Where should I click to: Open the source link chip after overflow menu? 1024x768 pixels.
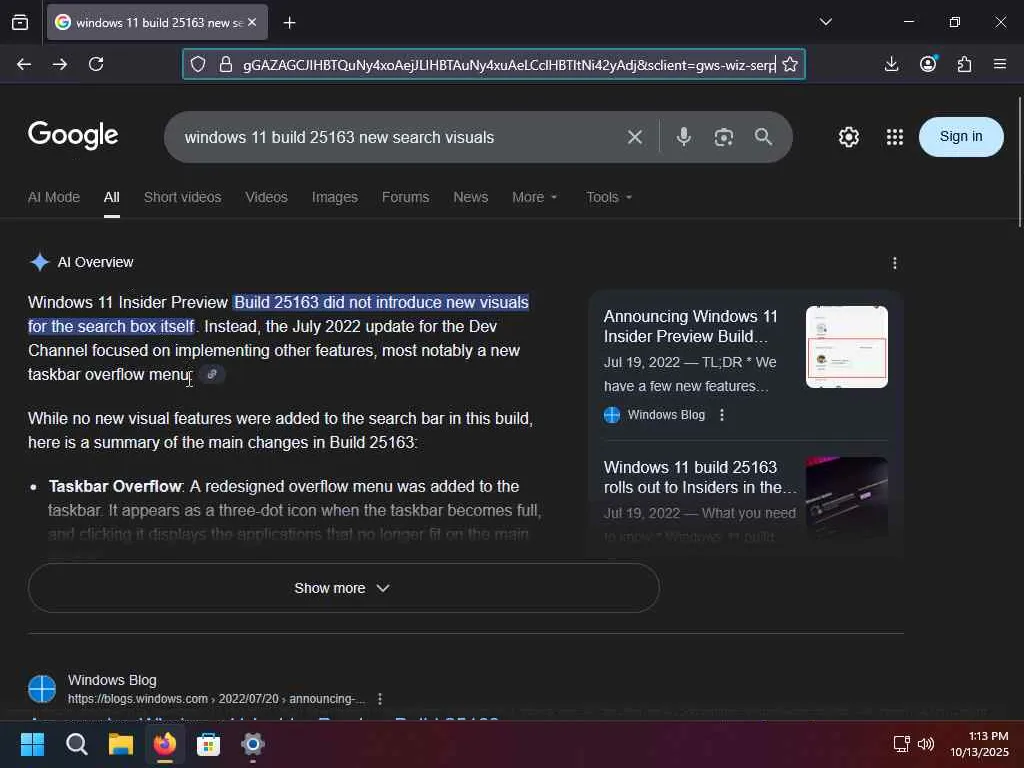point(212,374)
